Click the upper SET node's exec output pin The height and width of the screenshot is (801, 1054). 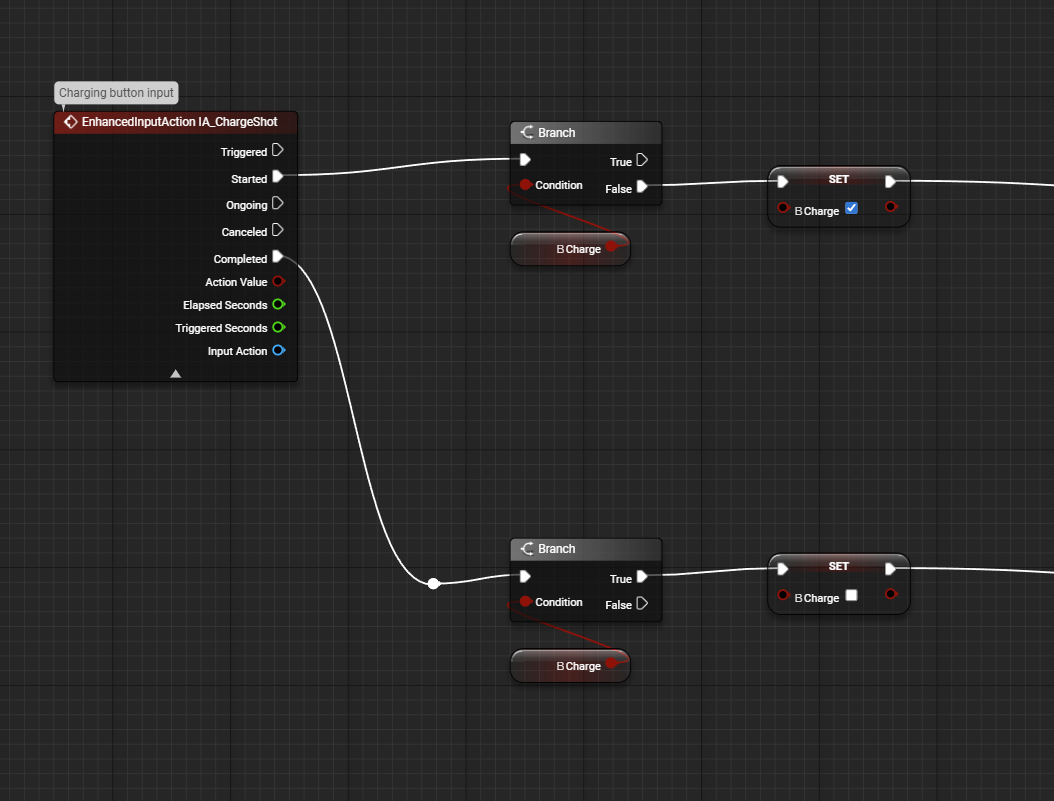point(890,181)
